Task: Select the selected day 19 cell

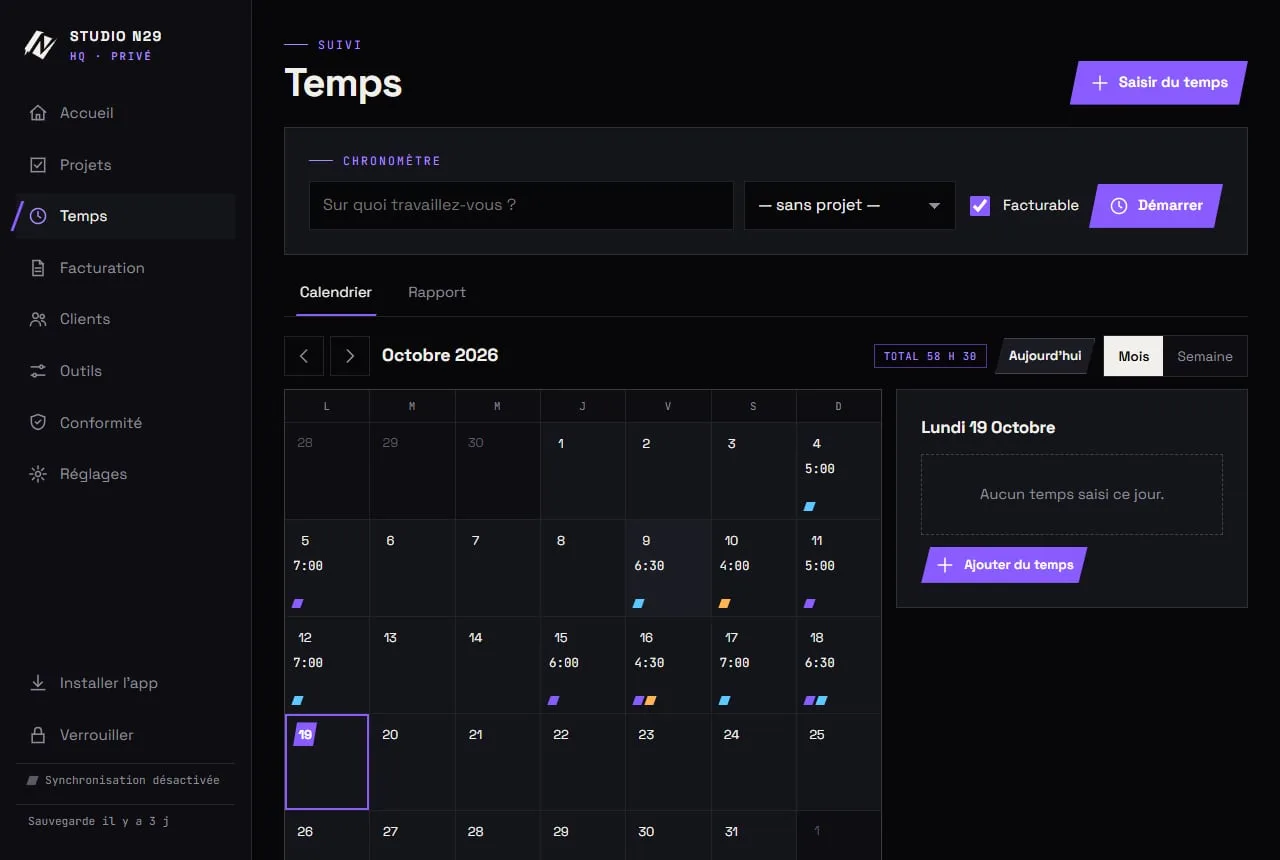Action: pyautogui.click(x=327, y=761)
